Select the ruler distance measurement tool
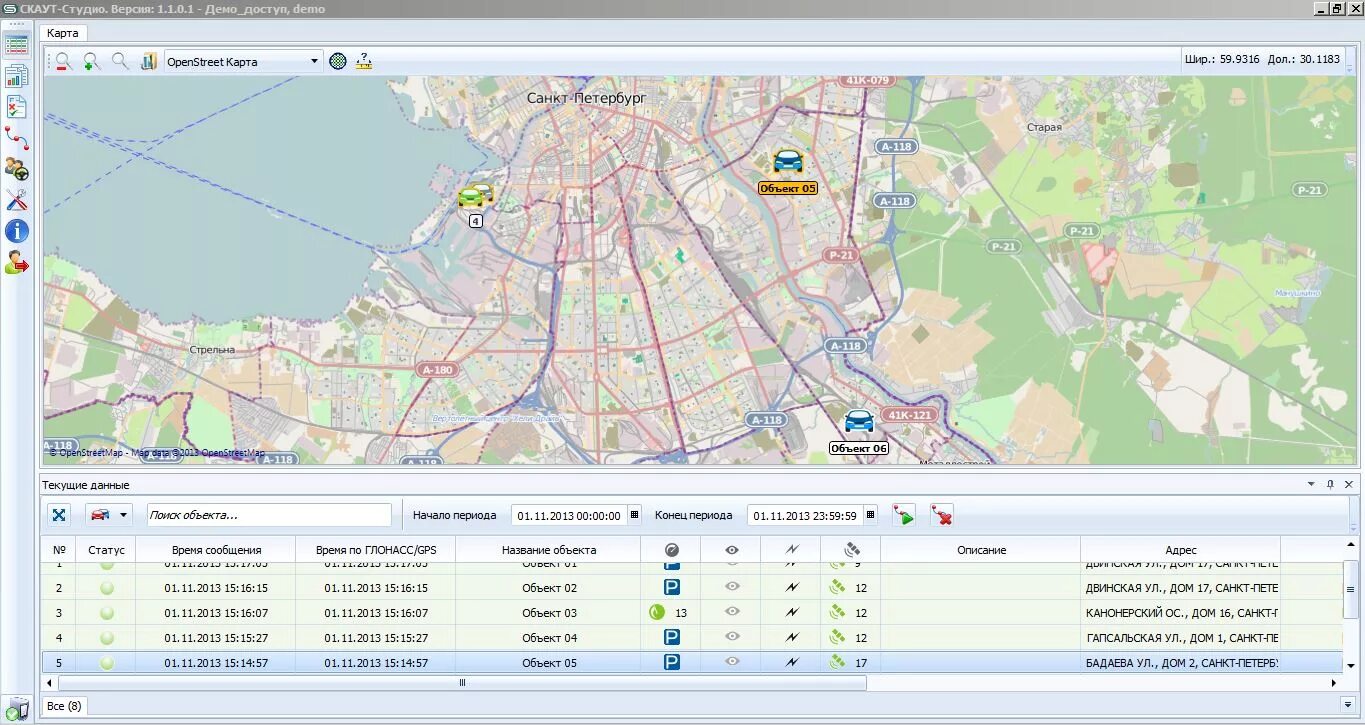This screenshot has height=725, width=1365. click(x=364, y=61)
